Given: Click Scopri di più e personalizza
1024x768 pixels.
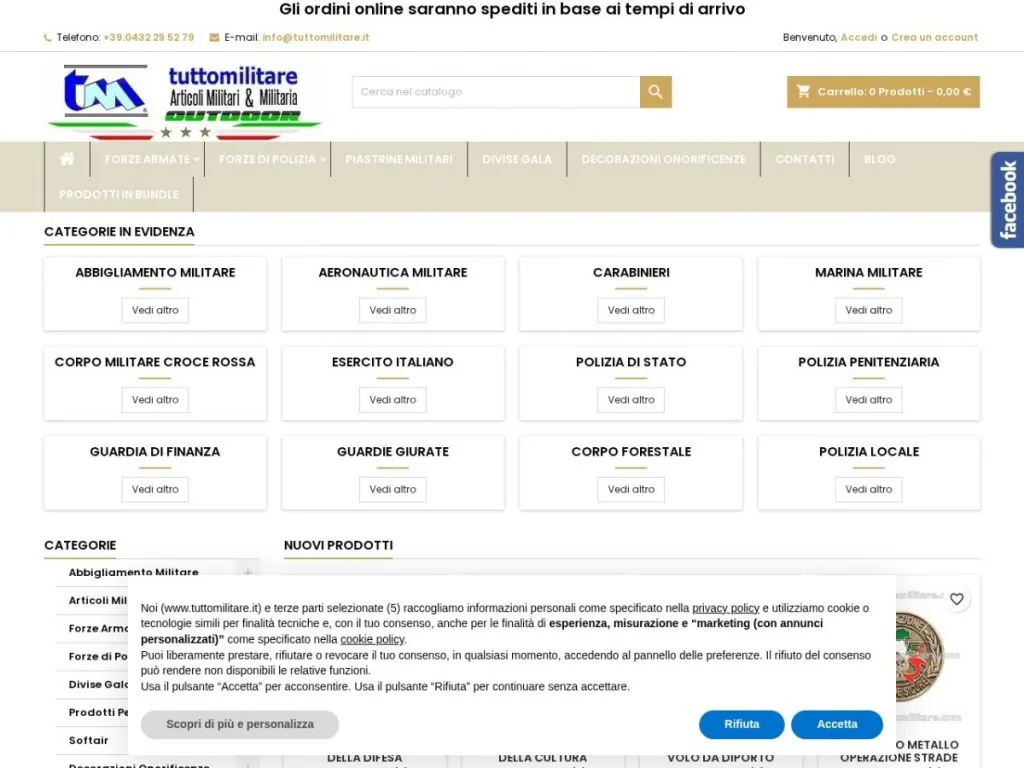Looking at the screenshot, I should pyautogui.click(x=240, y=724).
